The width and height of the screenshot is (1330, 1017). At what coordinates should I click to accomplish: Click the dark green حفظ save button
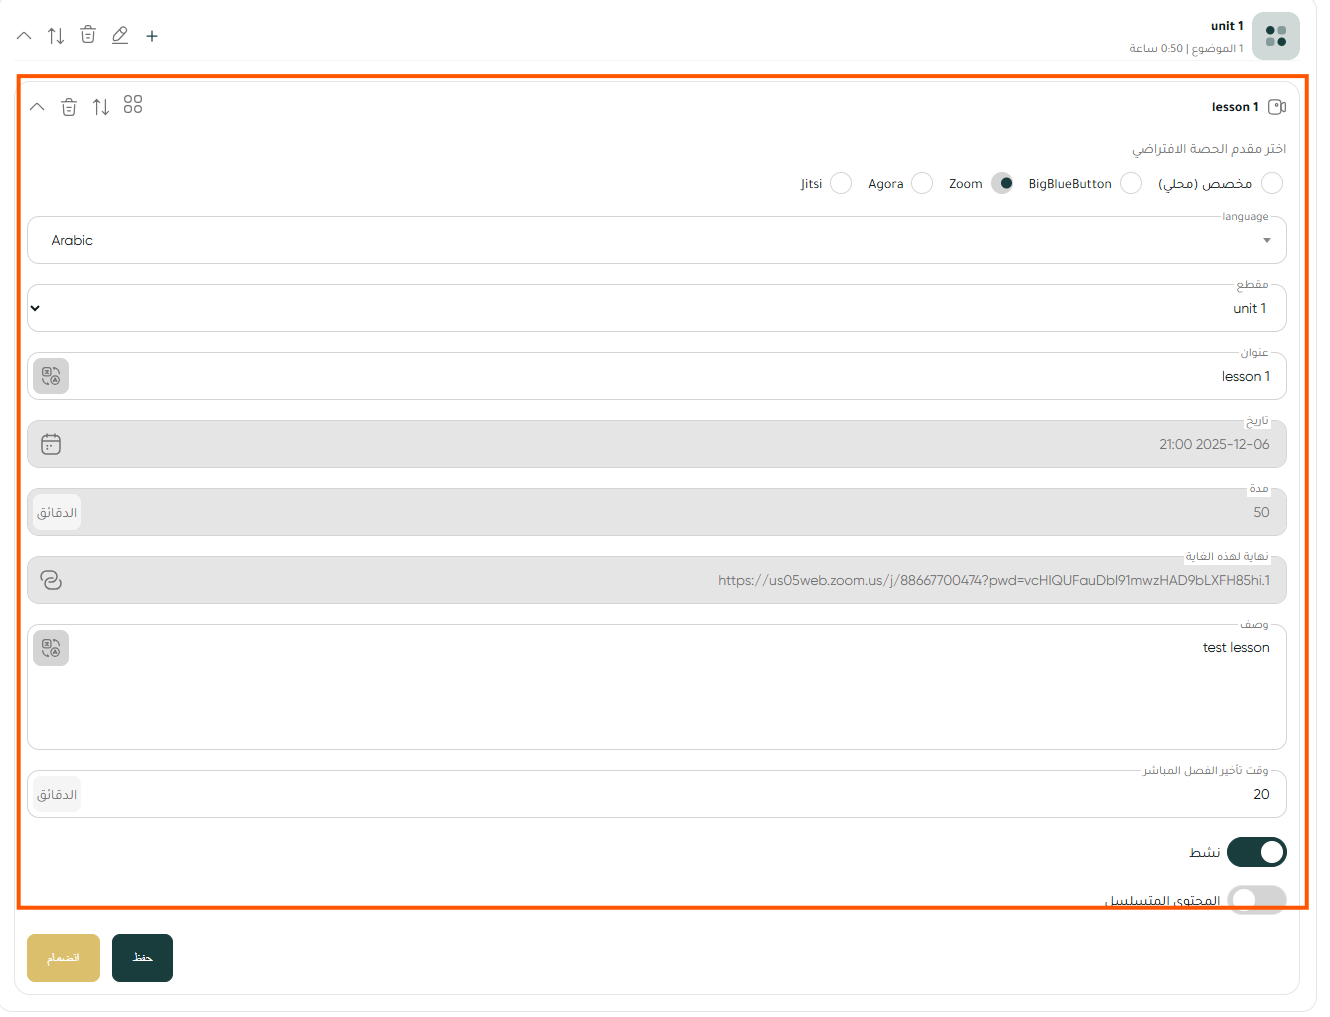(x=142, y=958)
